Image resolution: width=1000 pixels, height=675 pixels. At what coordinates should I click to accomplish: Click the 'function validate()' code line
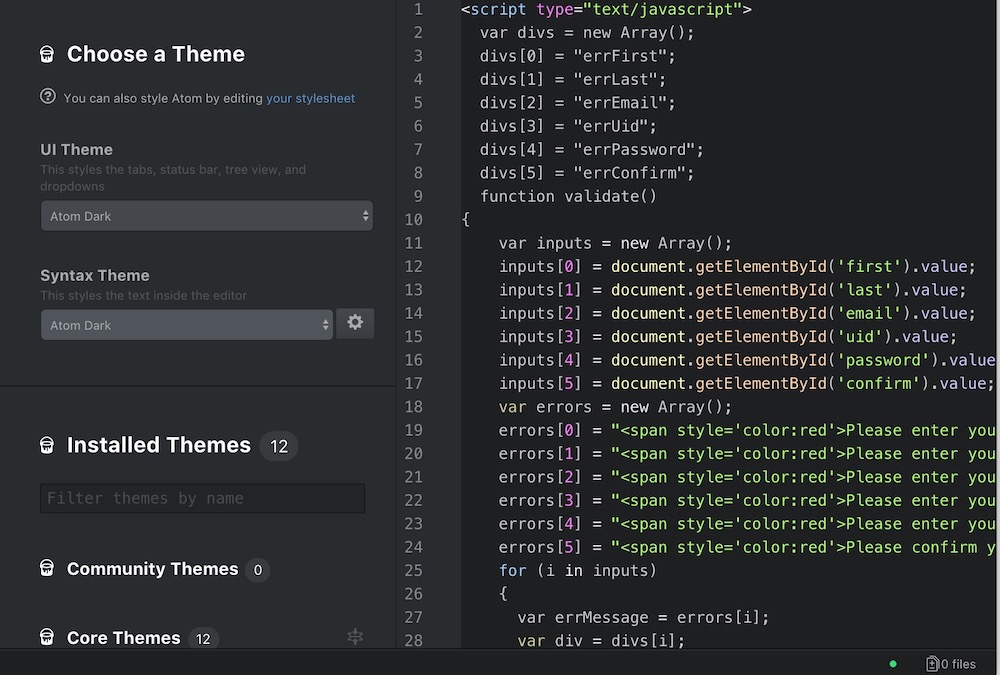(568, 196)
